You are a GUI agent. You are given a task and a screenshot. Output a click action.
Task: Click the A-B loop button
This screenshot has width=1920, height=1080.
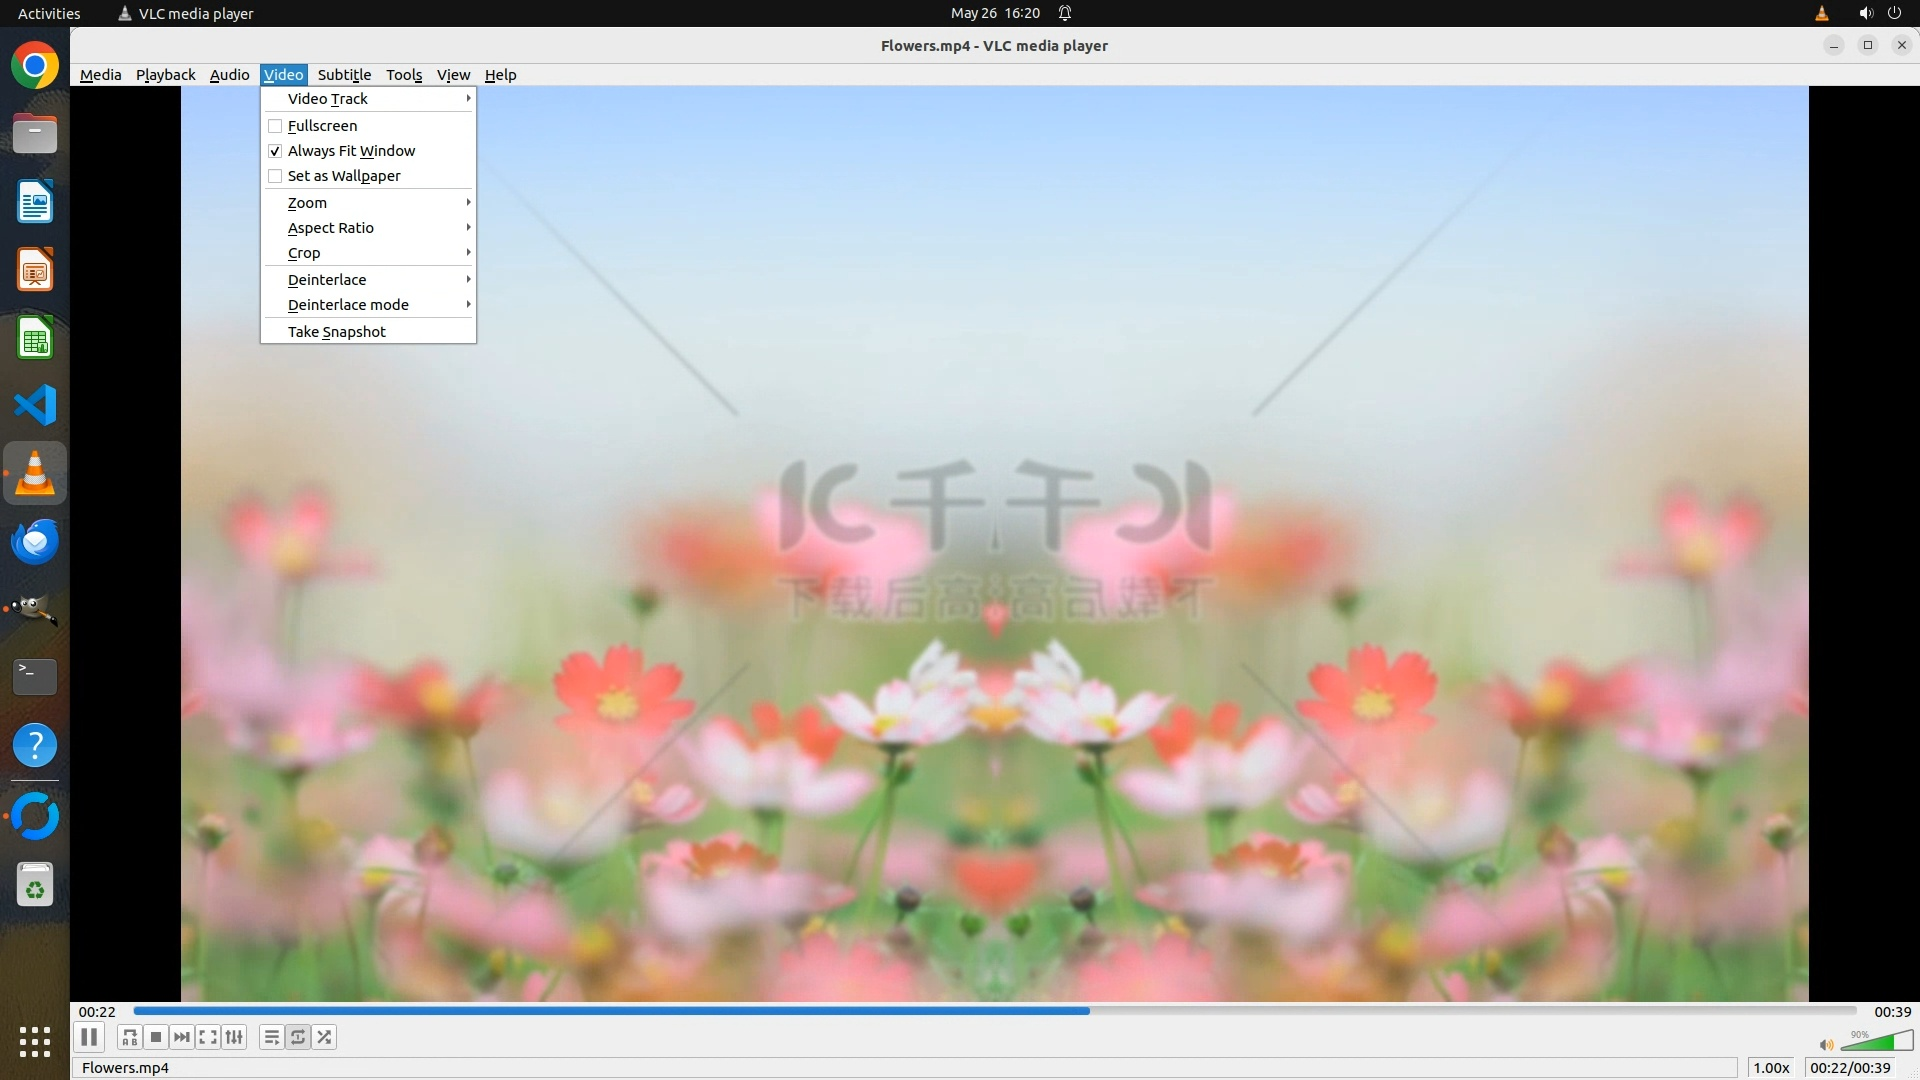click(129, 1037)
